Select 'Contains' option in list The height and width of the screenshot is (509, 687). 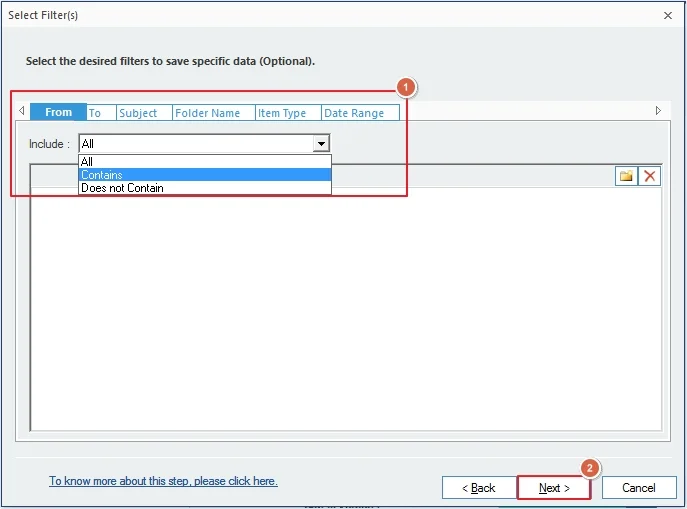click(x=205, y=175)
